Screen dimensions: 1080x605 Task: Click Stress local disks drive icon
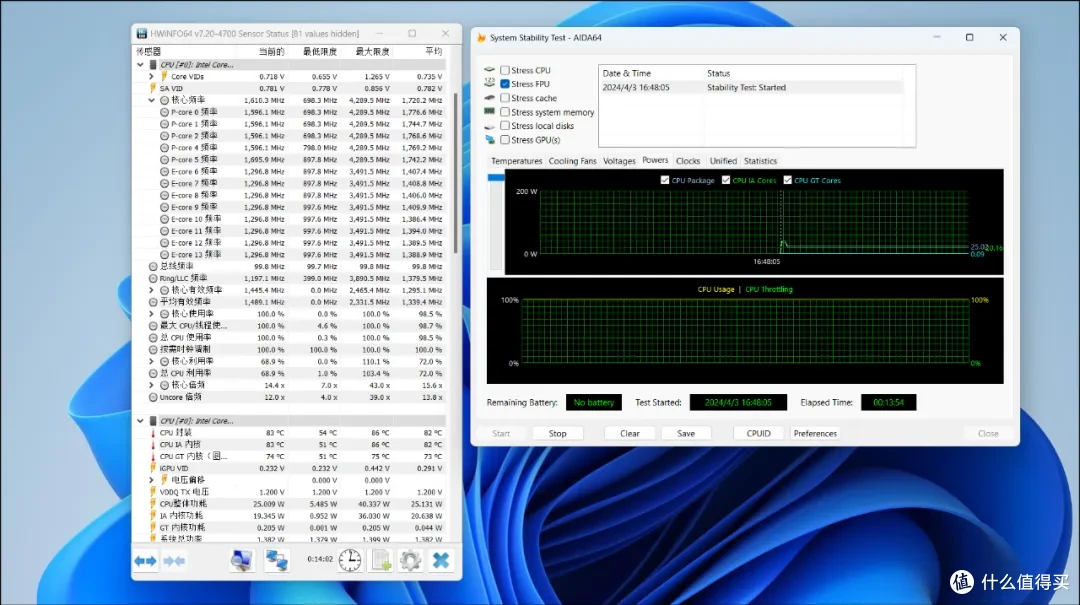[490, 126]
